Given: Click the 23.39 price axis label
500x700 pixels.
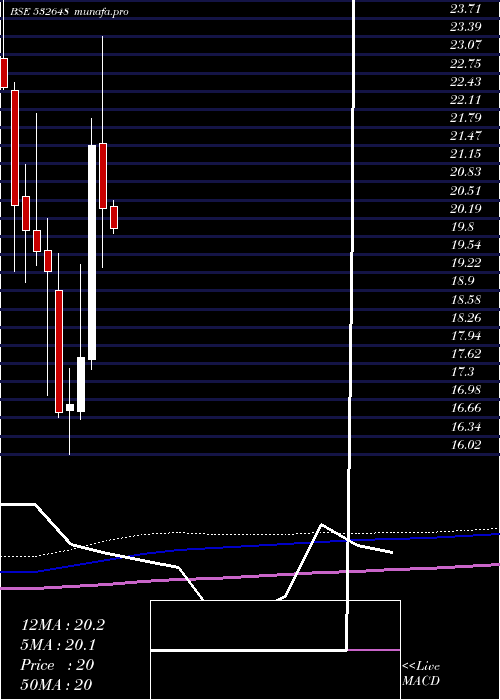Looking at the screenshot, I should click(x=466, y=27).
